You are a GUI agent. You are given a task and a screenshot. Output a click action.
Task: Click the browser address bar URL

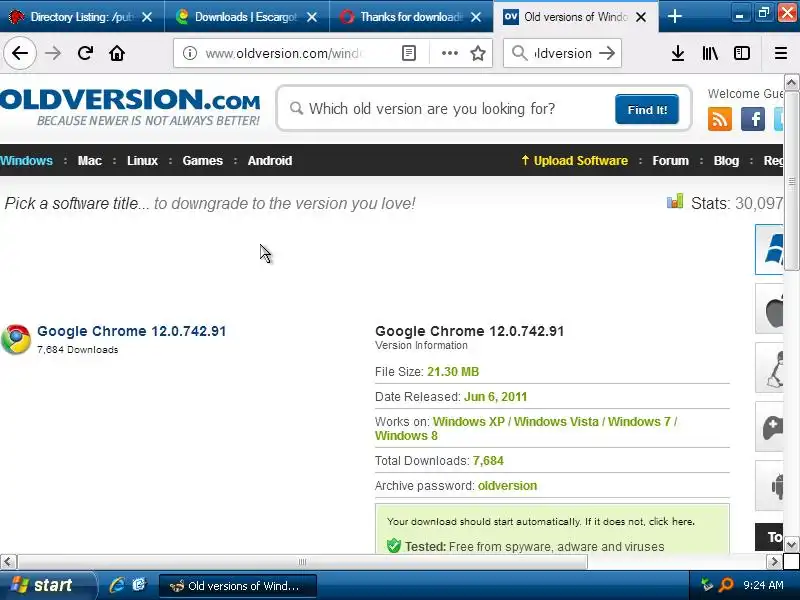pyautogui.click(x=286, y=53)
